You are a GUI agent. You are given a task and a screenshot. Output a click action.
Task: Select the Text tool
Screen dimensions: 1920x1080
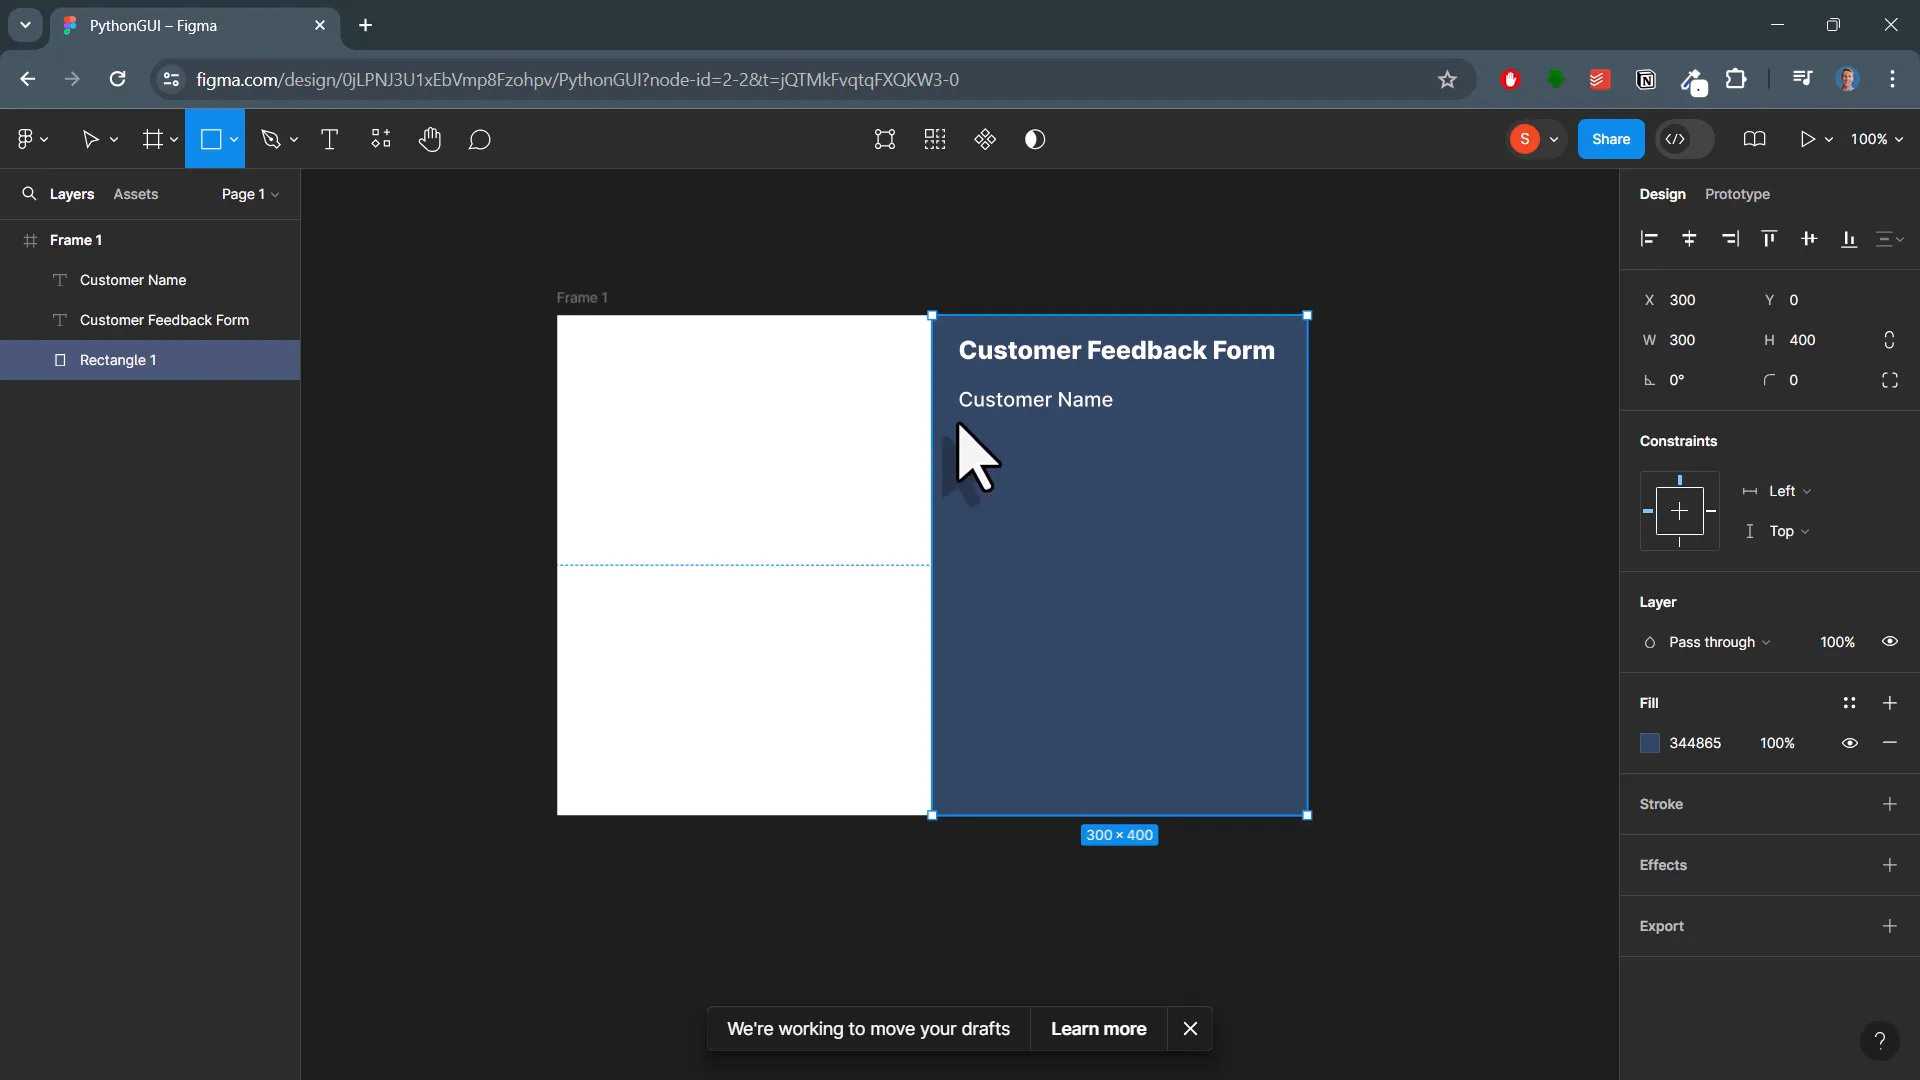329,139
